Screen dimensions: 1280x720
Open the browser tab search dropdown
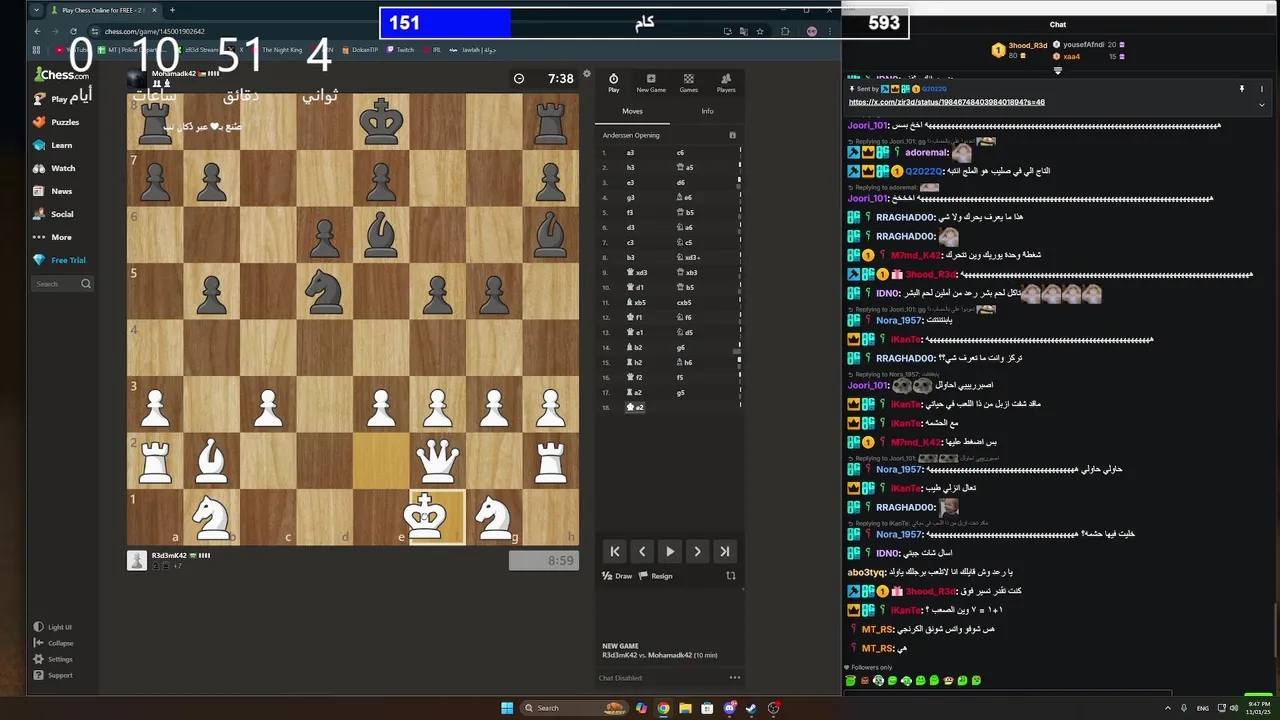[x=37, y=10]
